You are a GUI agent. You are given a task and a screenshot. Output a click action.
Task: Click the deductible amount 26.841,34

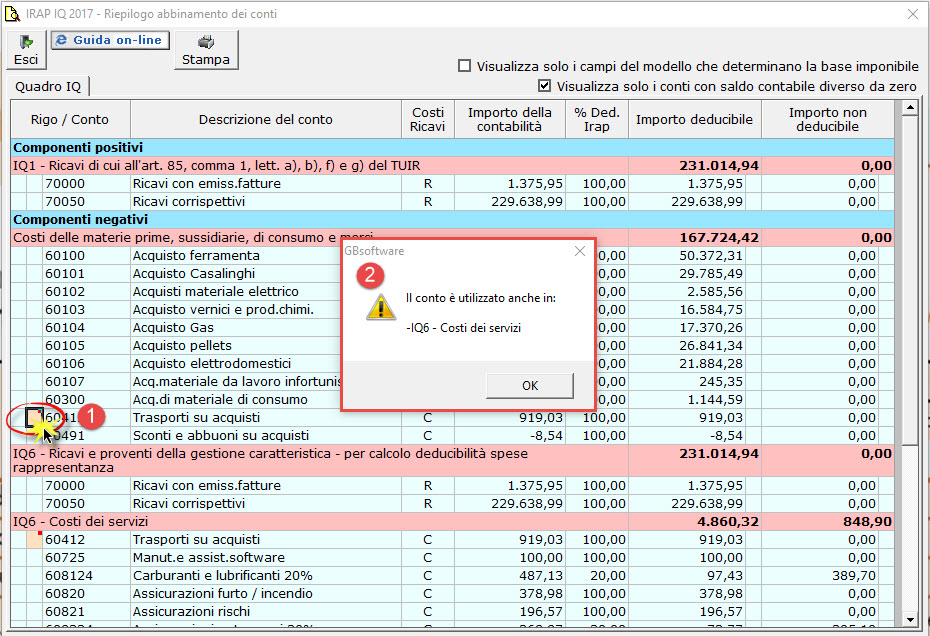tap(711, 345)
